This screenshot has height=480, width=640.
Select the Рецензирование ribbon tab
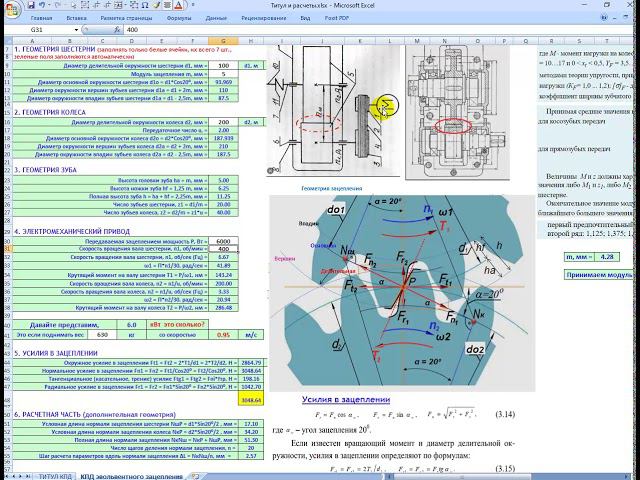pos(263,18)
